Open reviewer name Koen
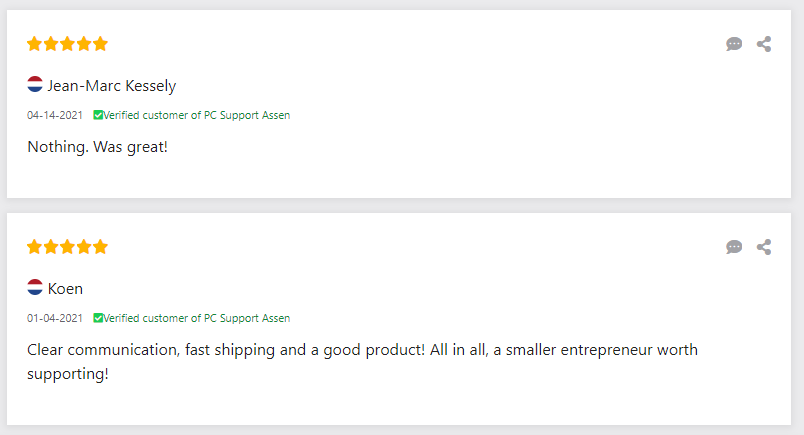804x435 pixels. [65, 289]
